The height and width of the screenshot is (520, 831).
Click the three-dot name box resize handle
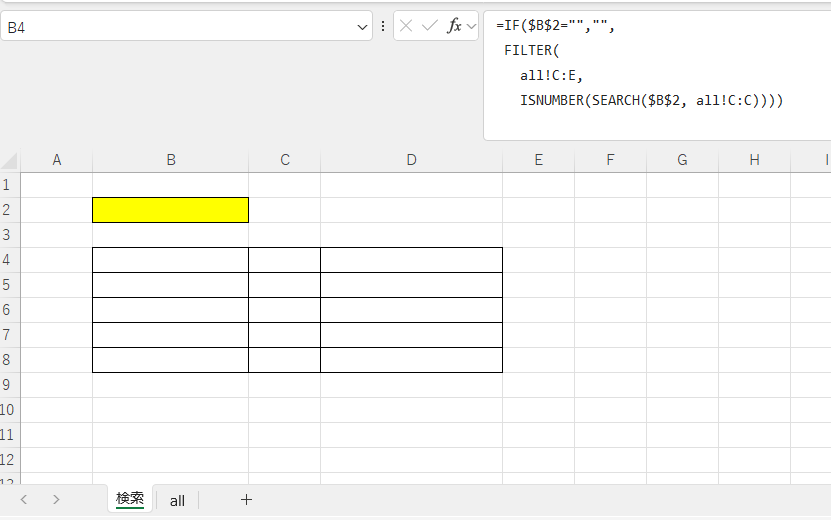tap(383, 27)
